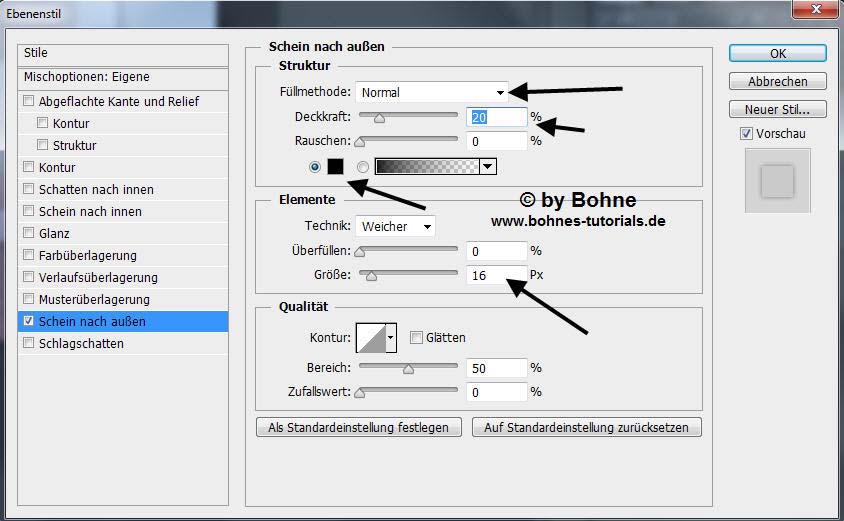The height and width of the screenshot is (521, 844).
Task: Click the style preview thumbnail
Action: point(777,181)
